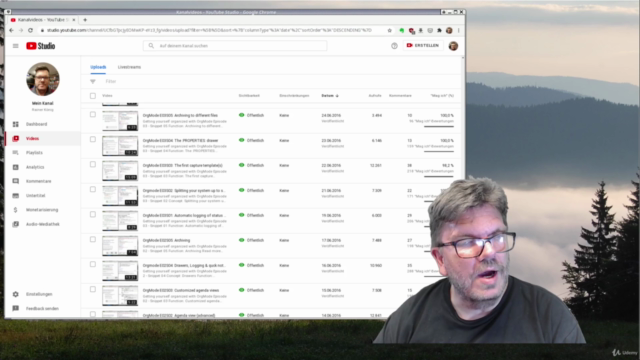Reload the page with the refresh icon
640x360 pixels.
30,30
